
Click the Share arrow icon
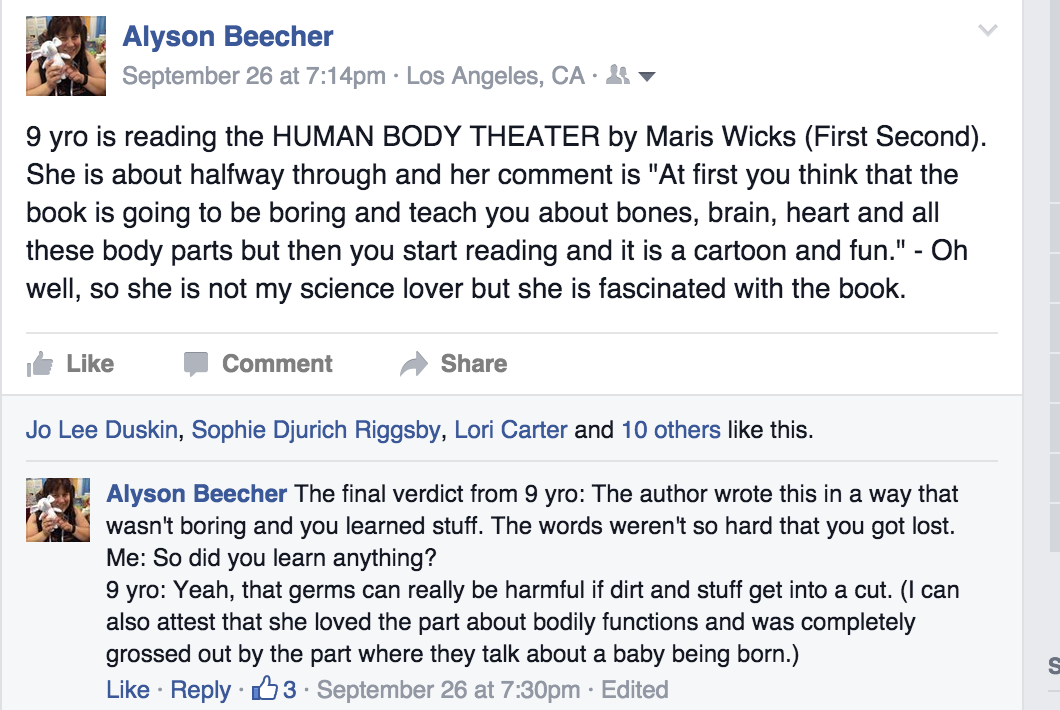pos(414,364)
